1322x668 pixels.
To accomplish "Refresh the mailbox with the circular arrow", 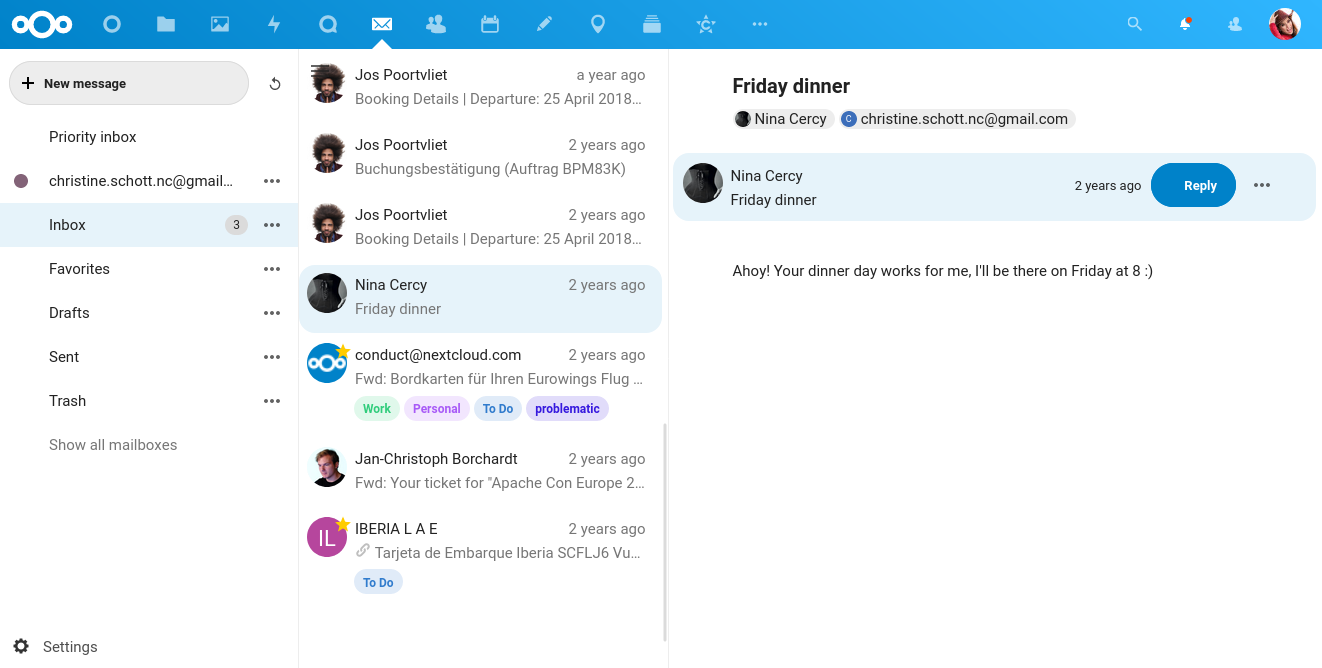I will click(x=275, y=83).
